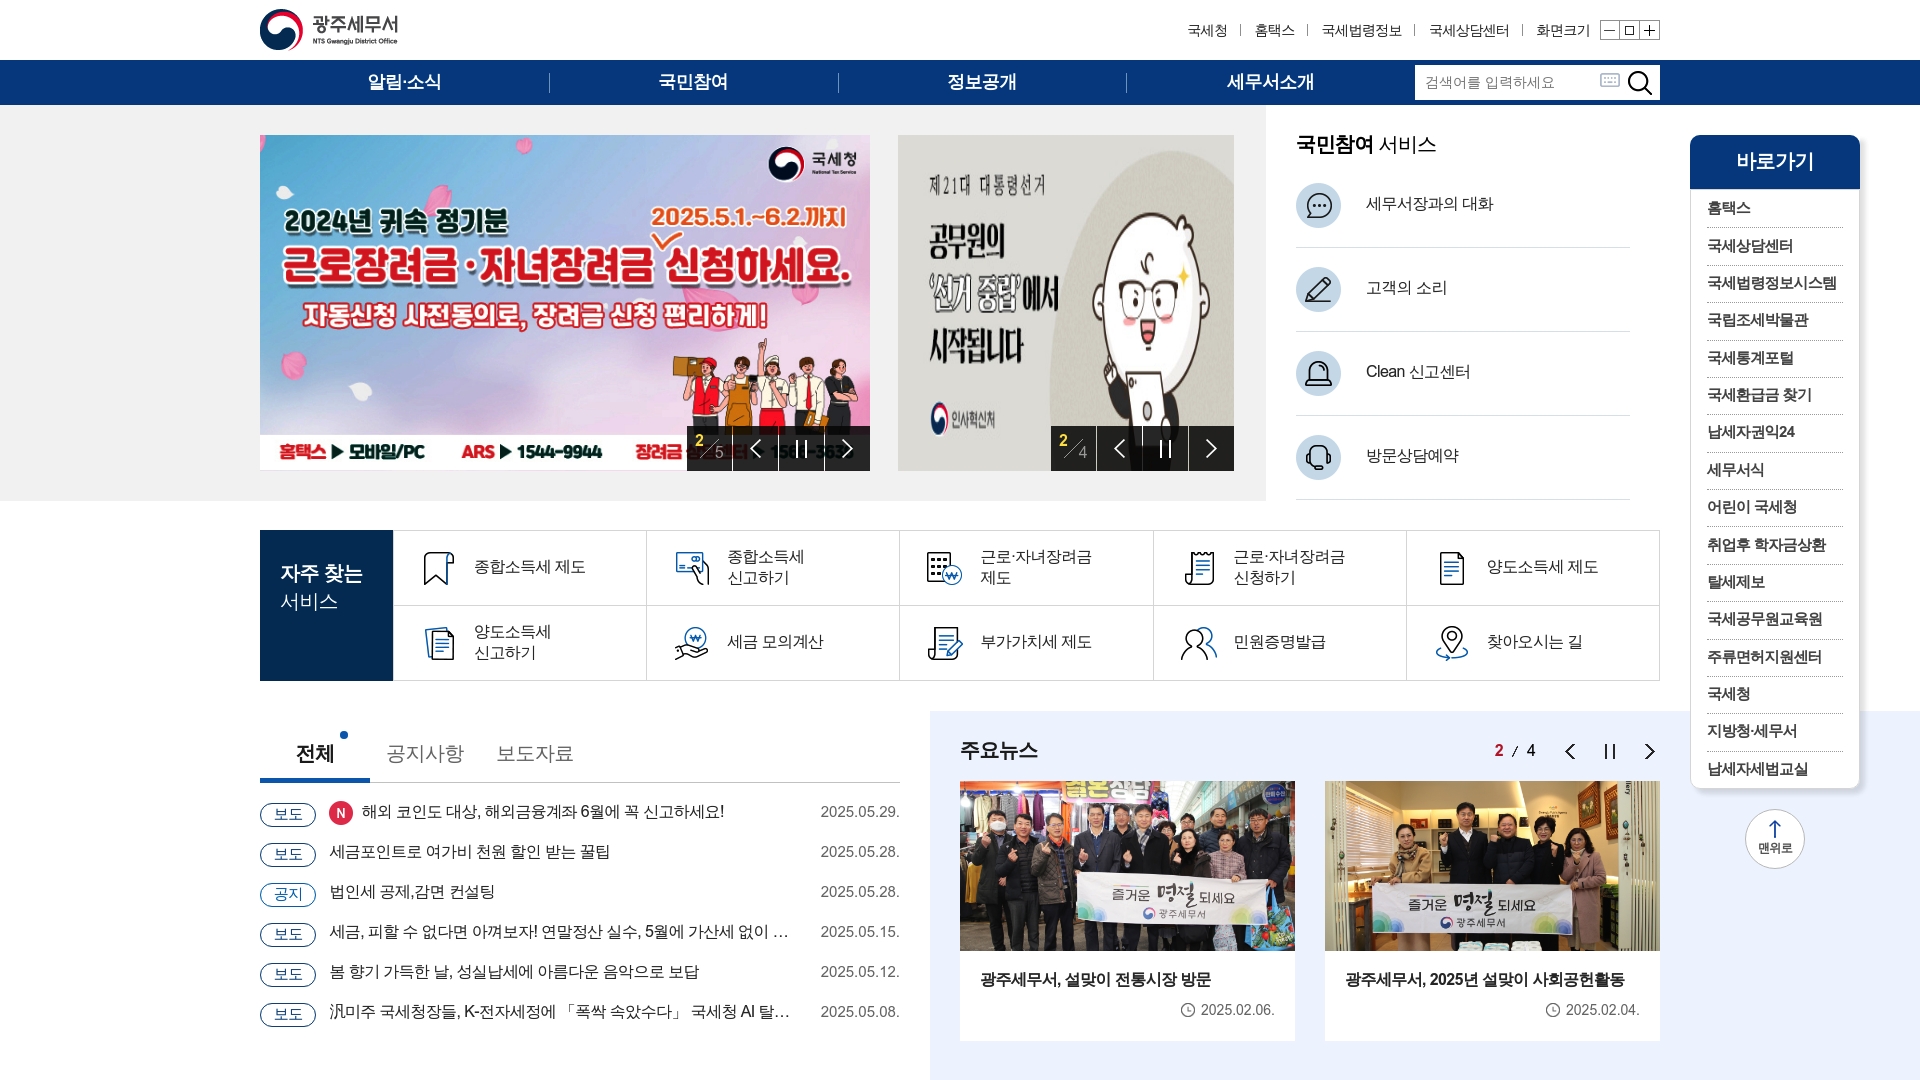This screenshot has width=1920, height=1080.
Task: Click the 종합소득세 제도 bookmark icon
Action: pos(438,568)
